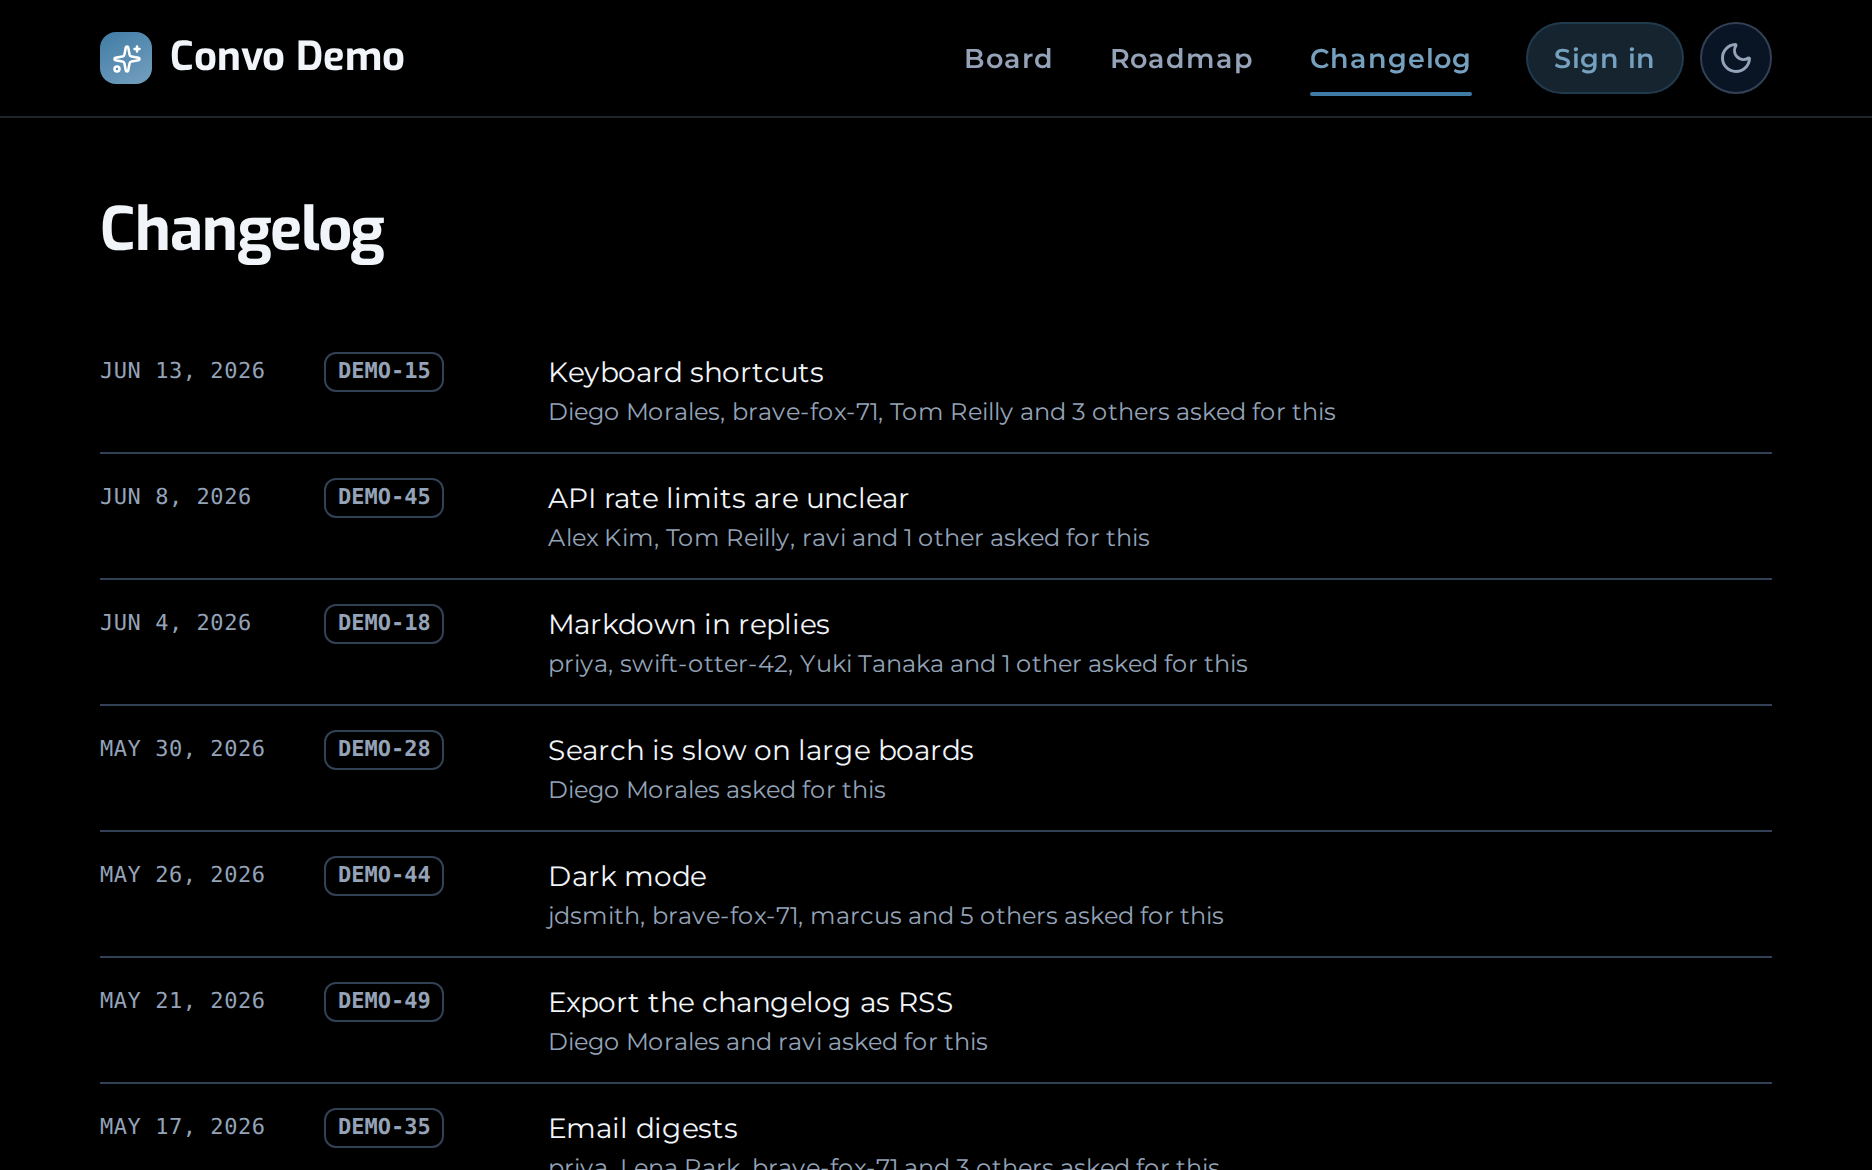The height and width of the screenshot is (1170, 1872).
Task: Open Export the changelog as RSS
Action: click(750, 1002)
